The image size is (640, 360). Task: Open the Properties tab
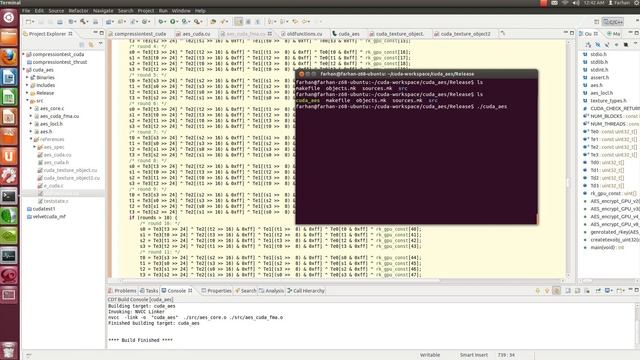(x=216, y=291)
